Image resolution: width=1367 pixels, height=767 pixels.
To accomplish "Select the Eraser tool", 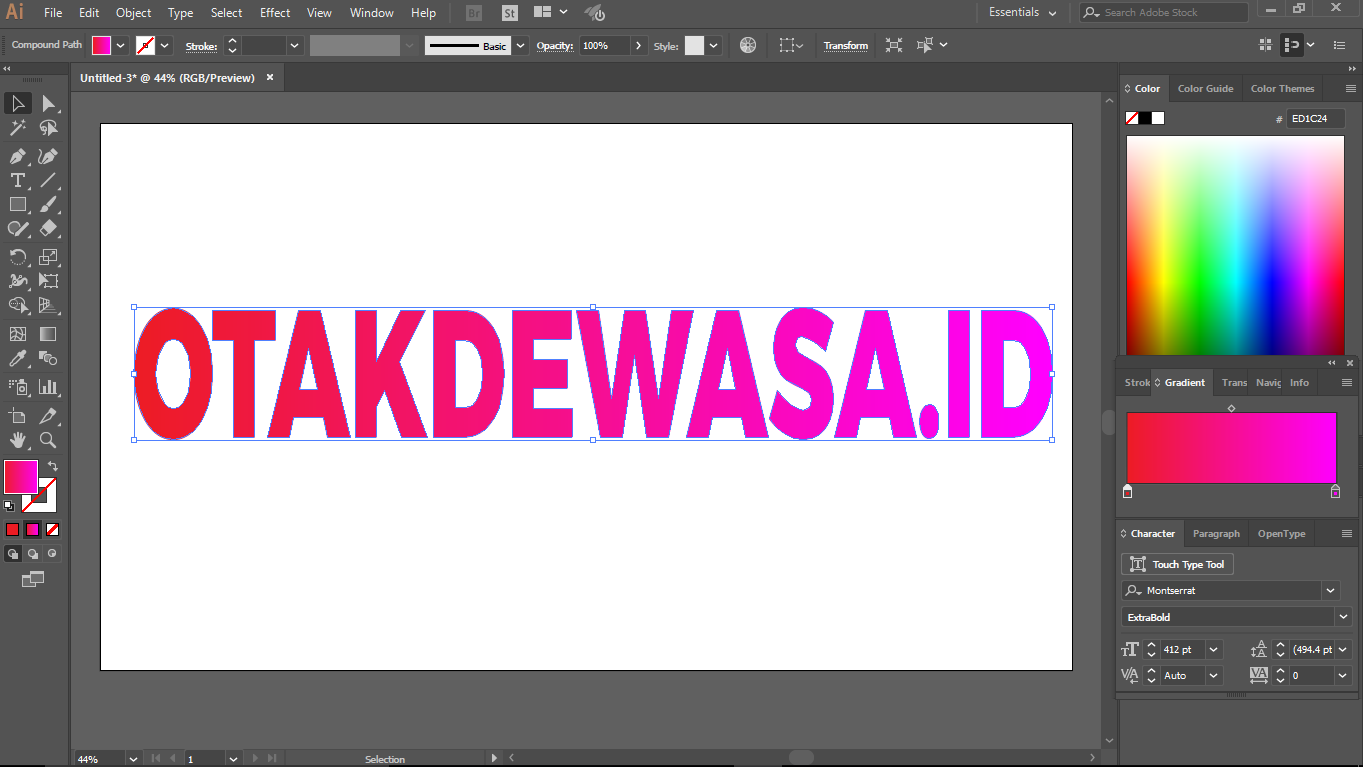I will point(48,229).
